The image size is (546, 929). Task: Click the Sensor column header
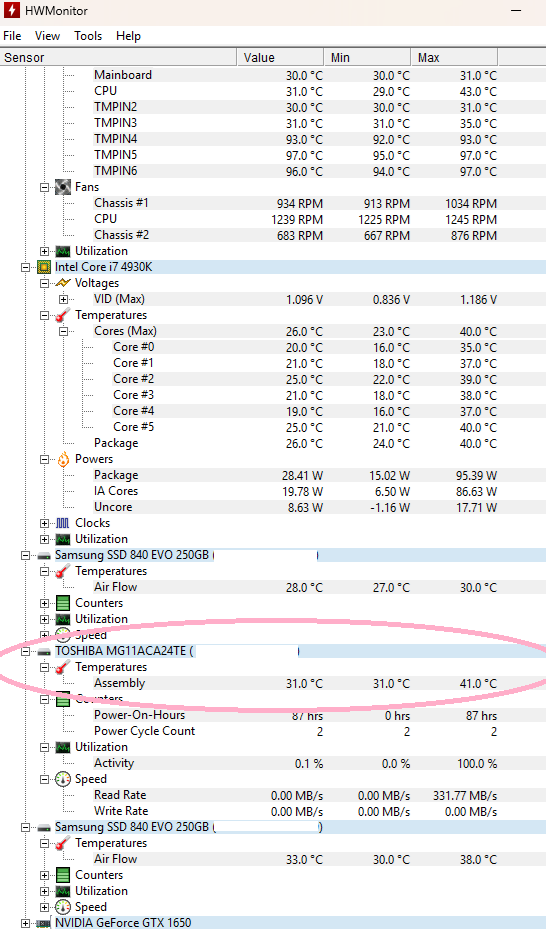[x=118, y=57]
